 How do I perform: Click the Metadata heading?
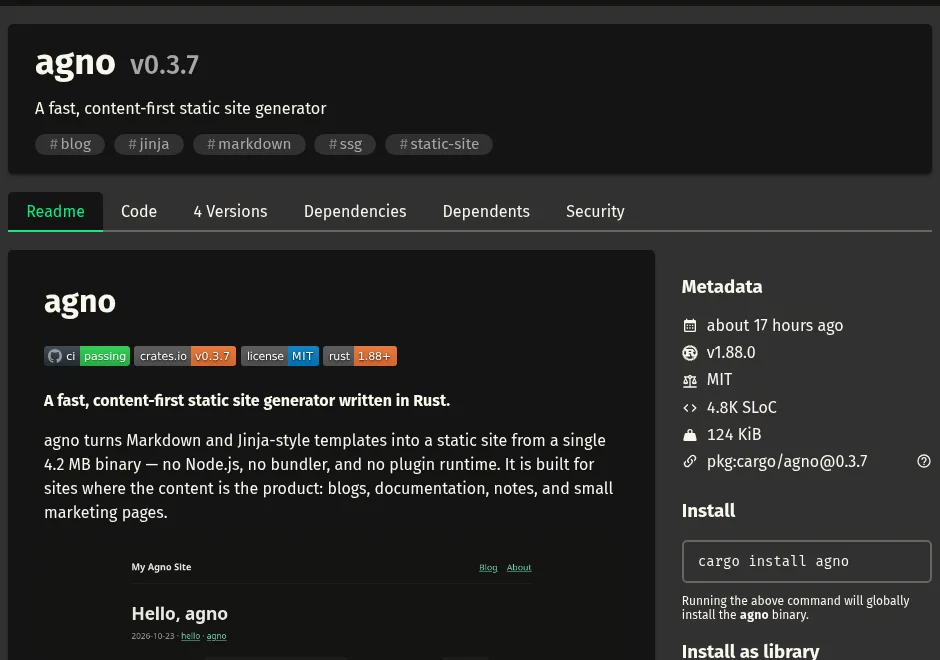(x=722, y=287)
